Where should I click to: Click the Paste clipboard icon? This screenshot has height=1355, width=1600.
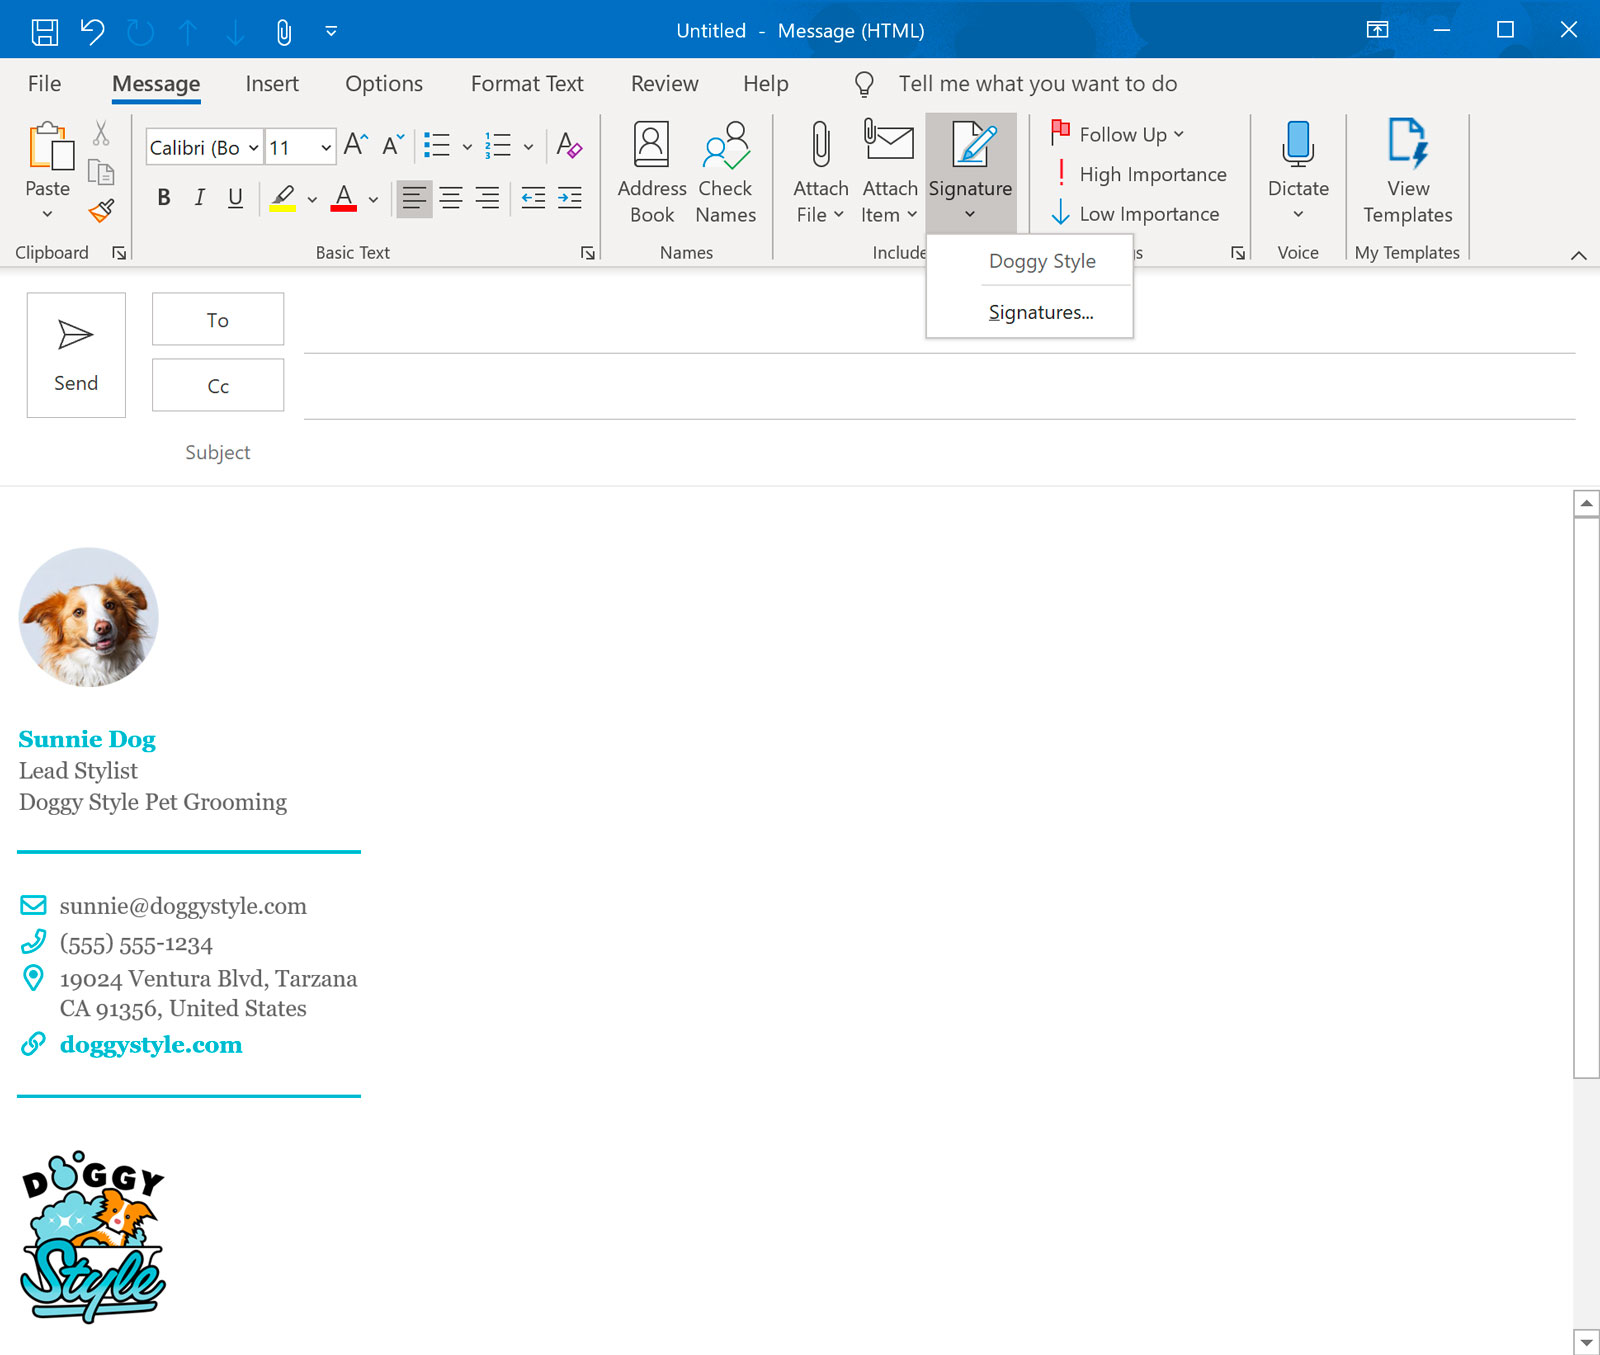50,146
